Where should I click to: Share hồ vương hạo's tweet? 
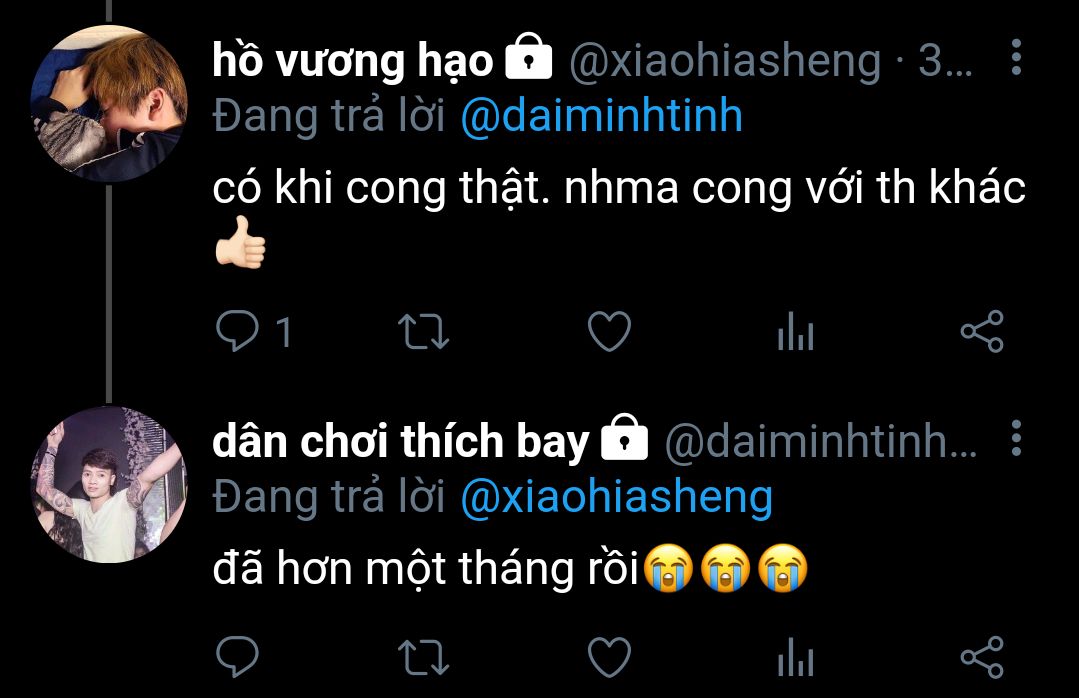point(982,331)
